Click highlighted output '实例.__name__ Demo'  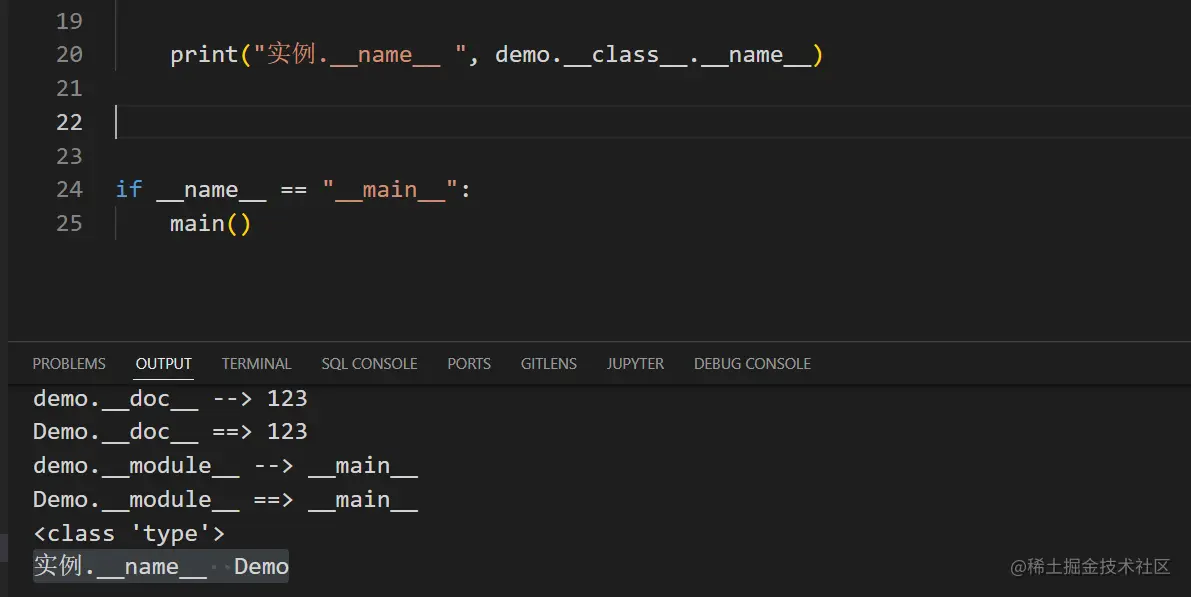point(161,566)
